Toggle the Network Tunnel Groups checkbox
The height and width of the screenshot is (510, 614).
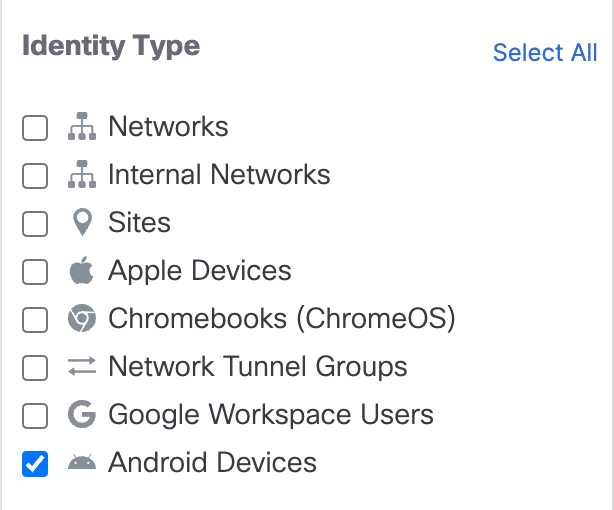click(x=35, y=368)
